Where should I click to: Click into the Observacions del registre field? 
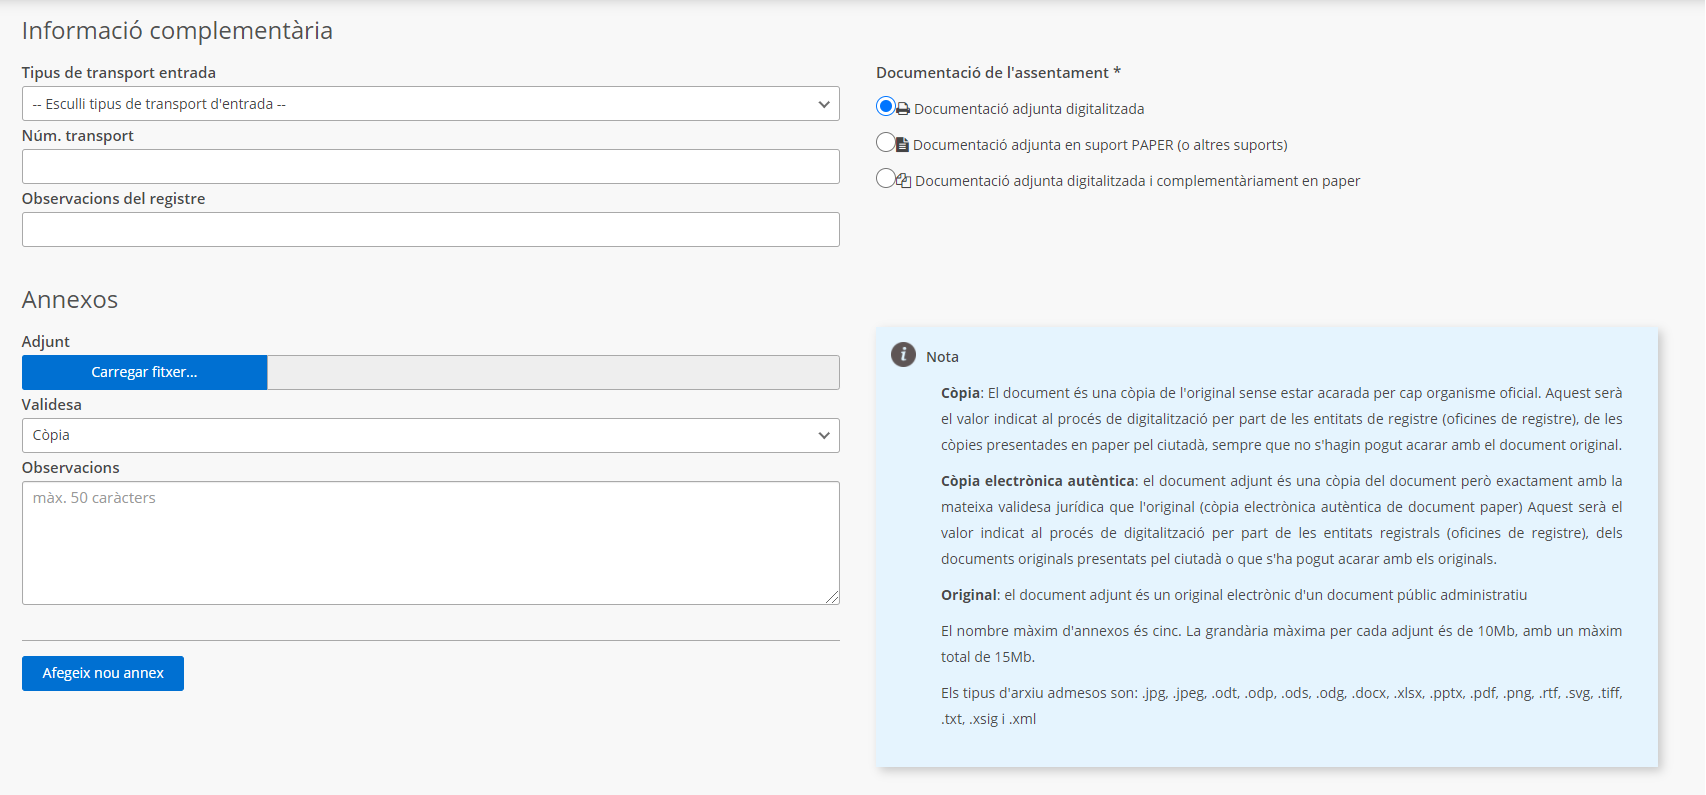(x=430, y=230)
